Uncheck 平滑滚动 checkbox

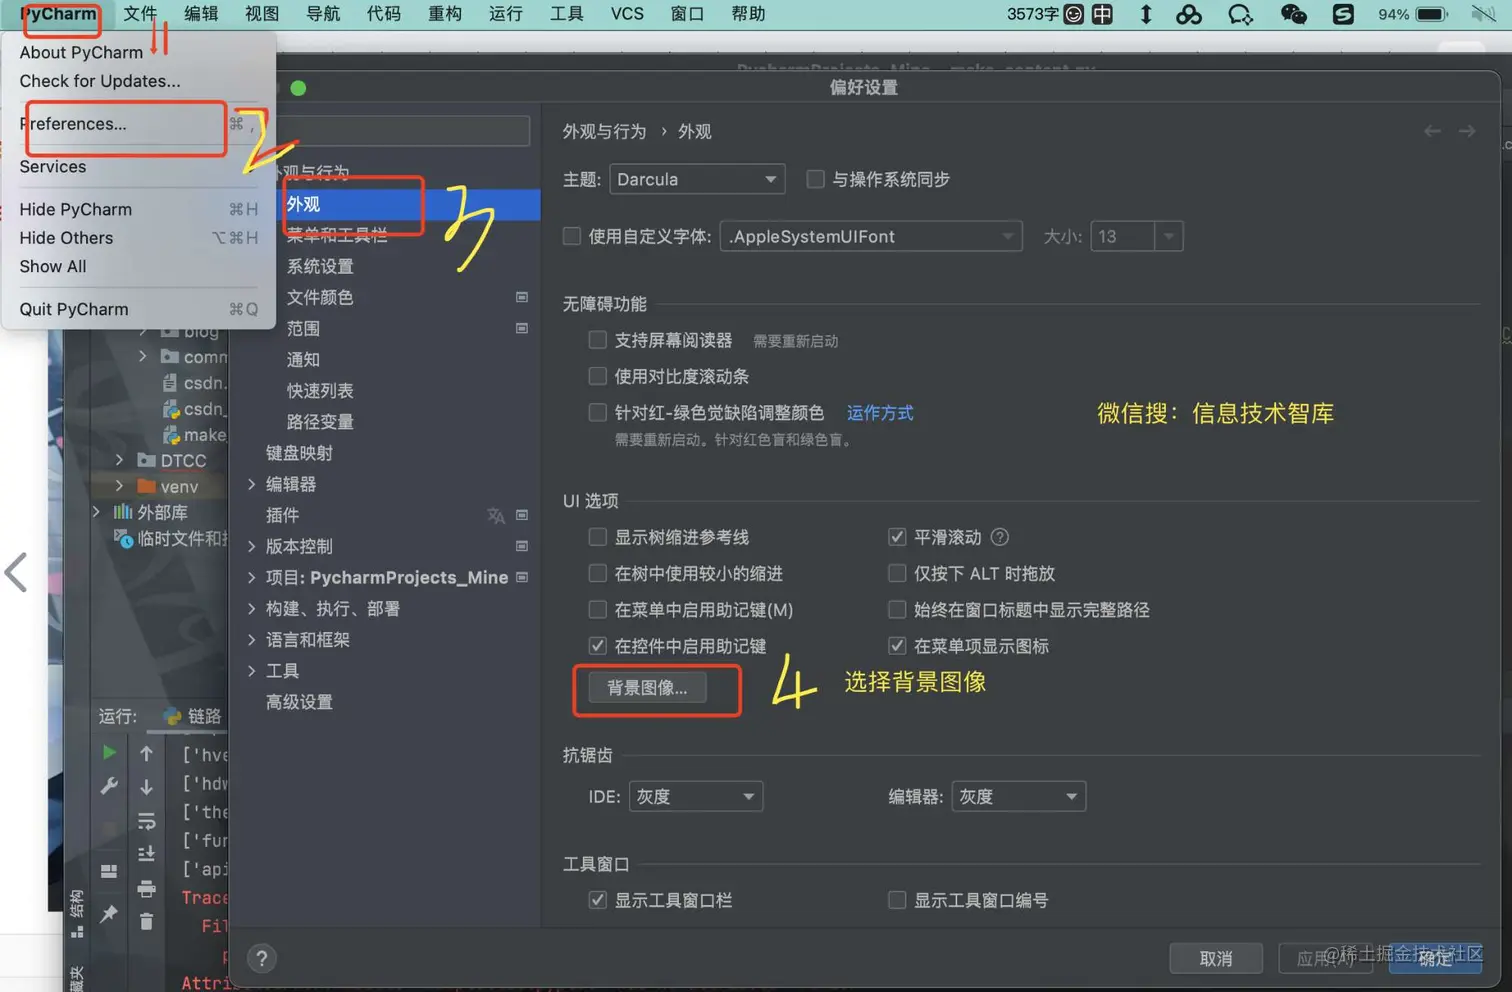(897, 537)
